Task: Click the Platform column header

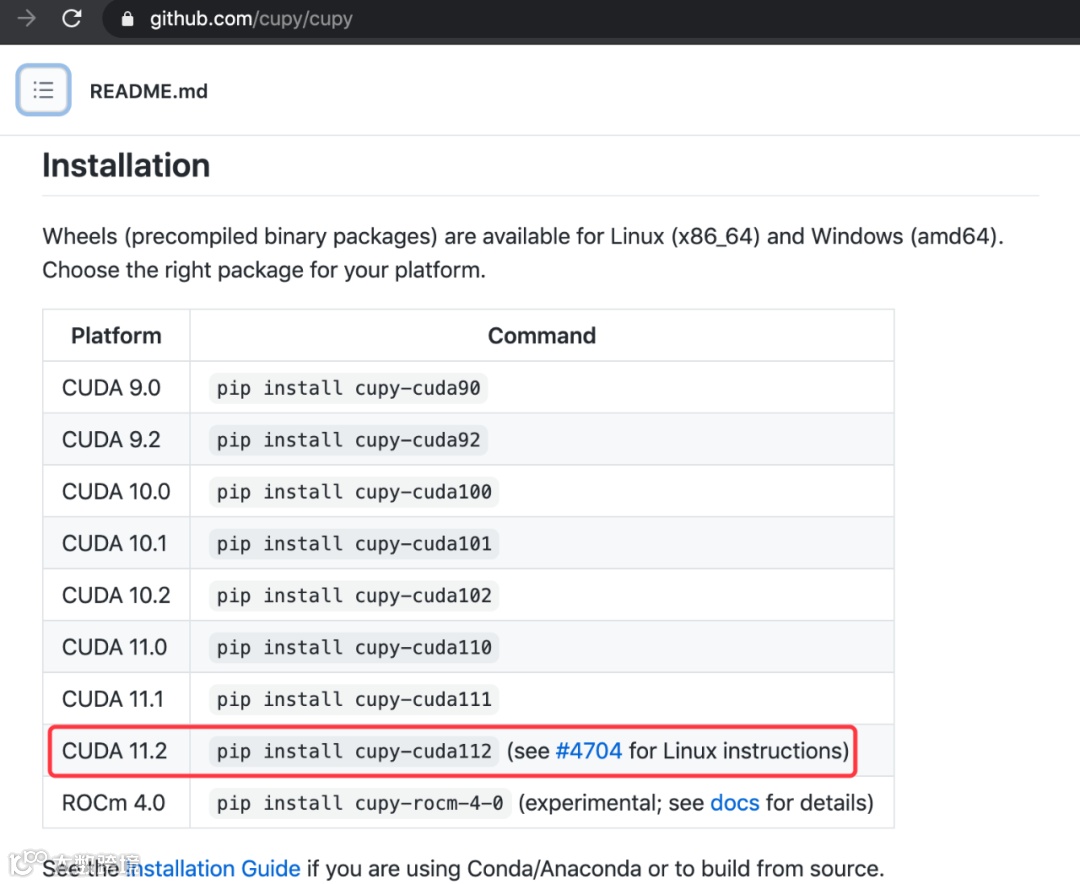Action: [116, 336]
